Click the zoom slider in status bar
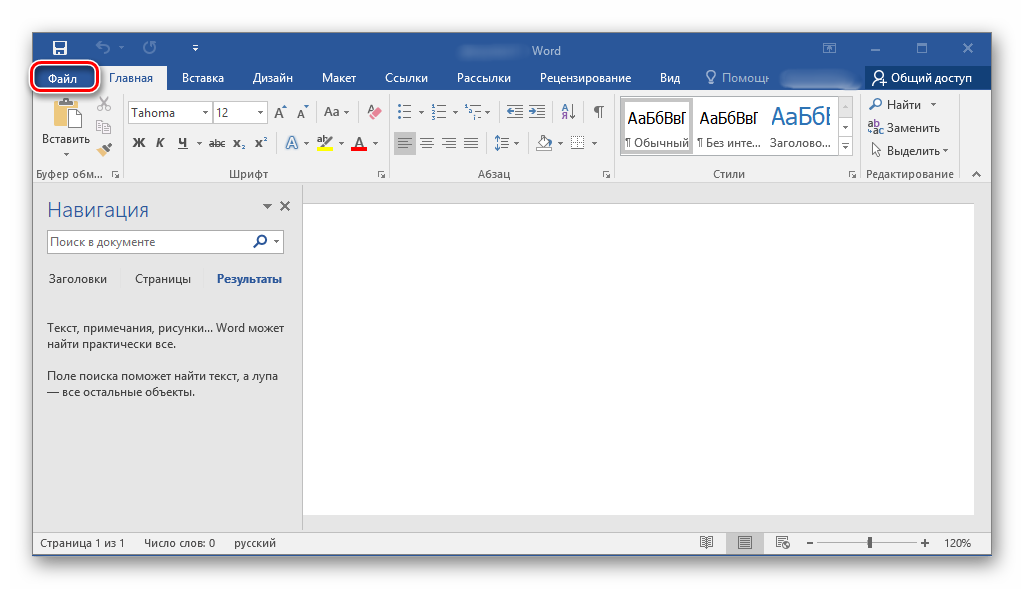 click(870, 543)
